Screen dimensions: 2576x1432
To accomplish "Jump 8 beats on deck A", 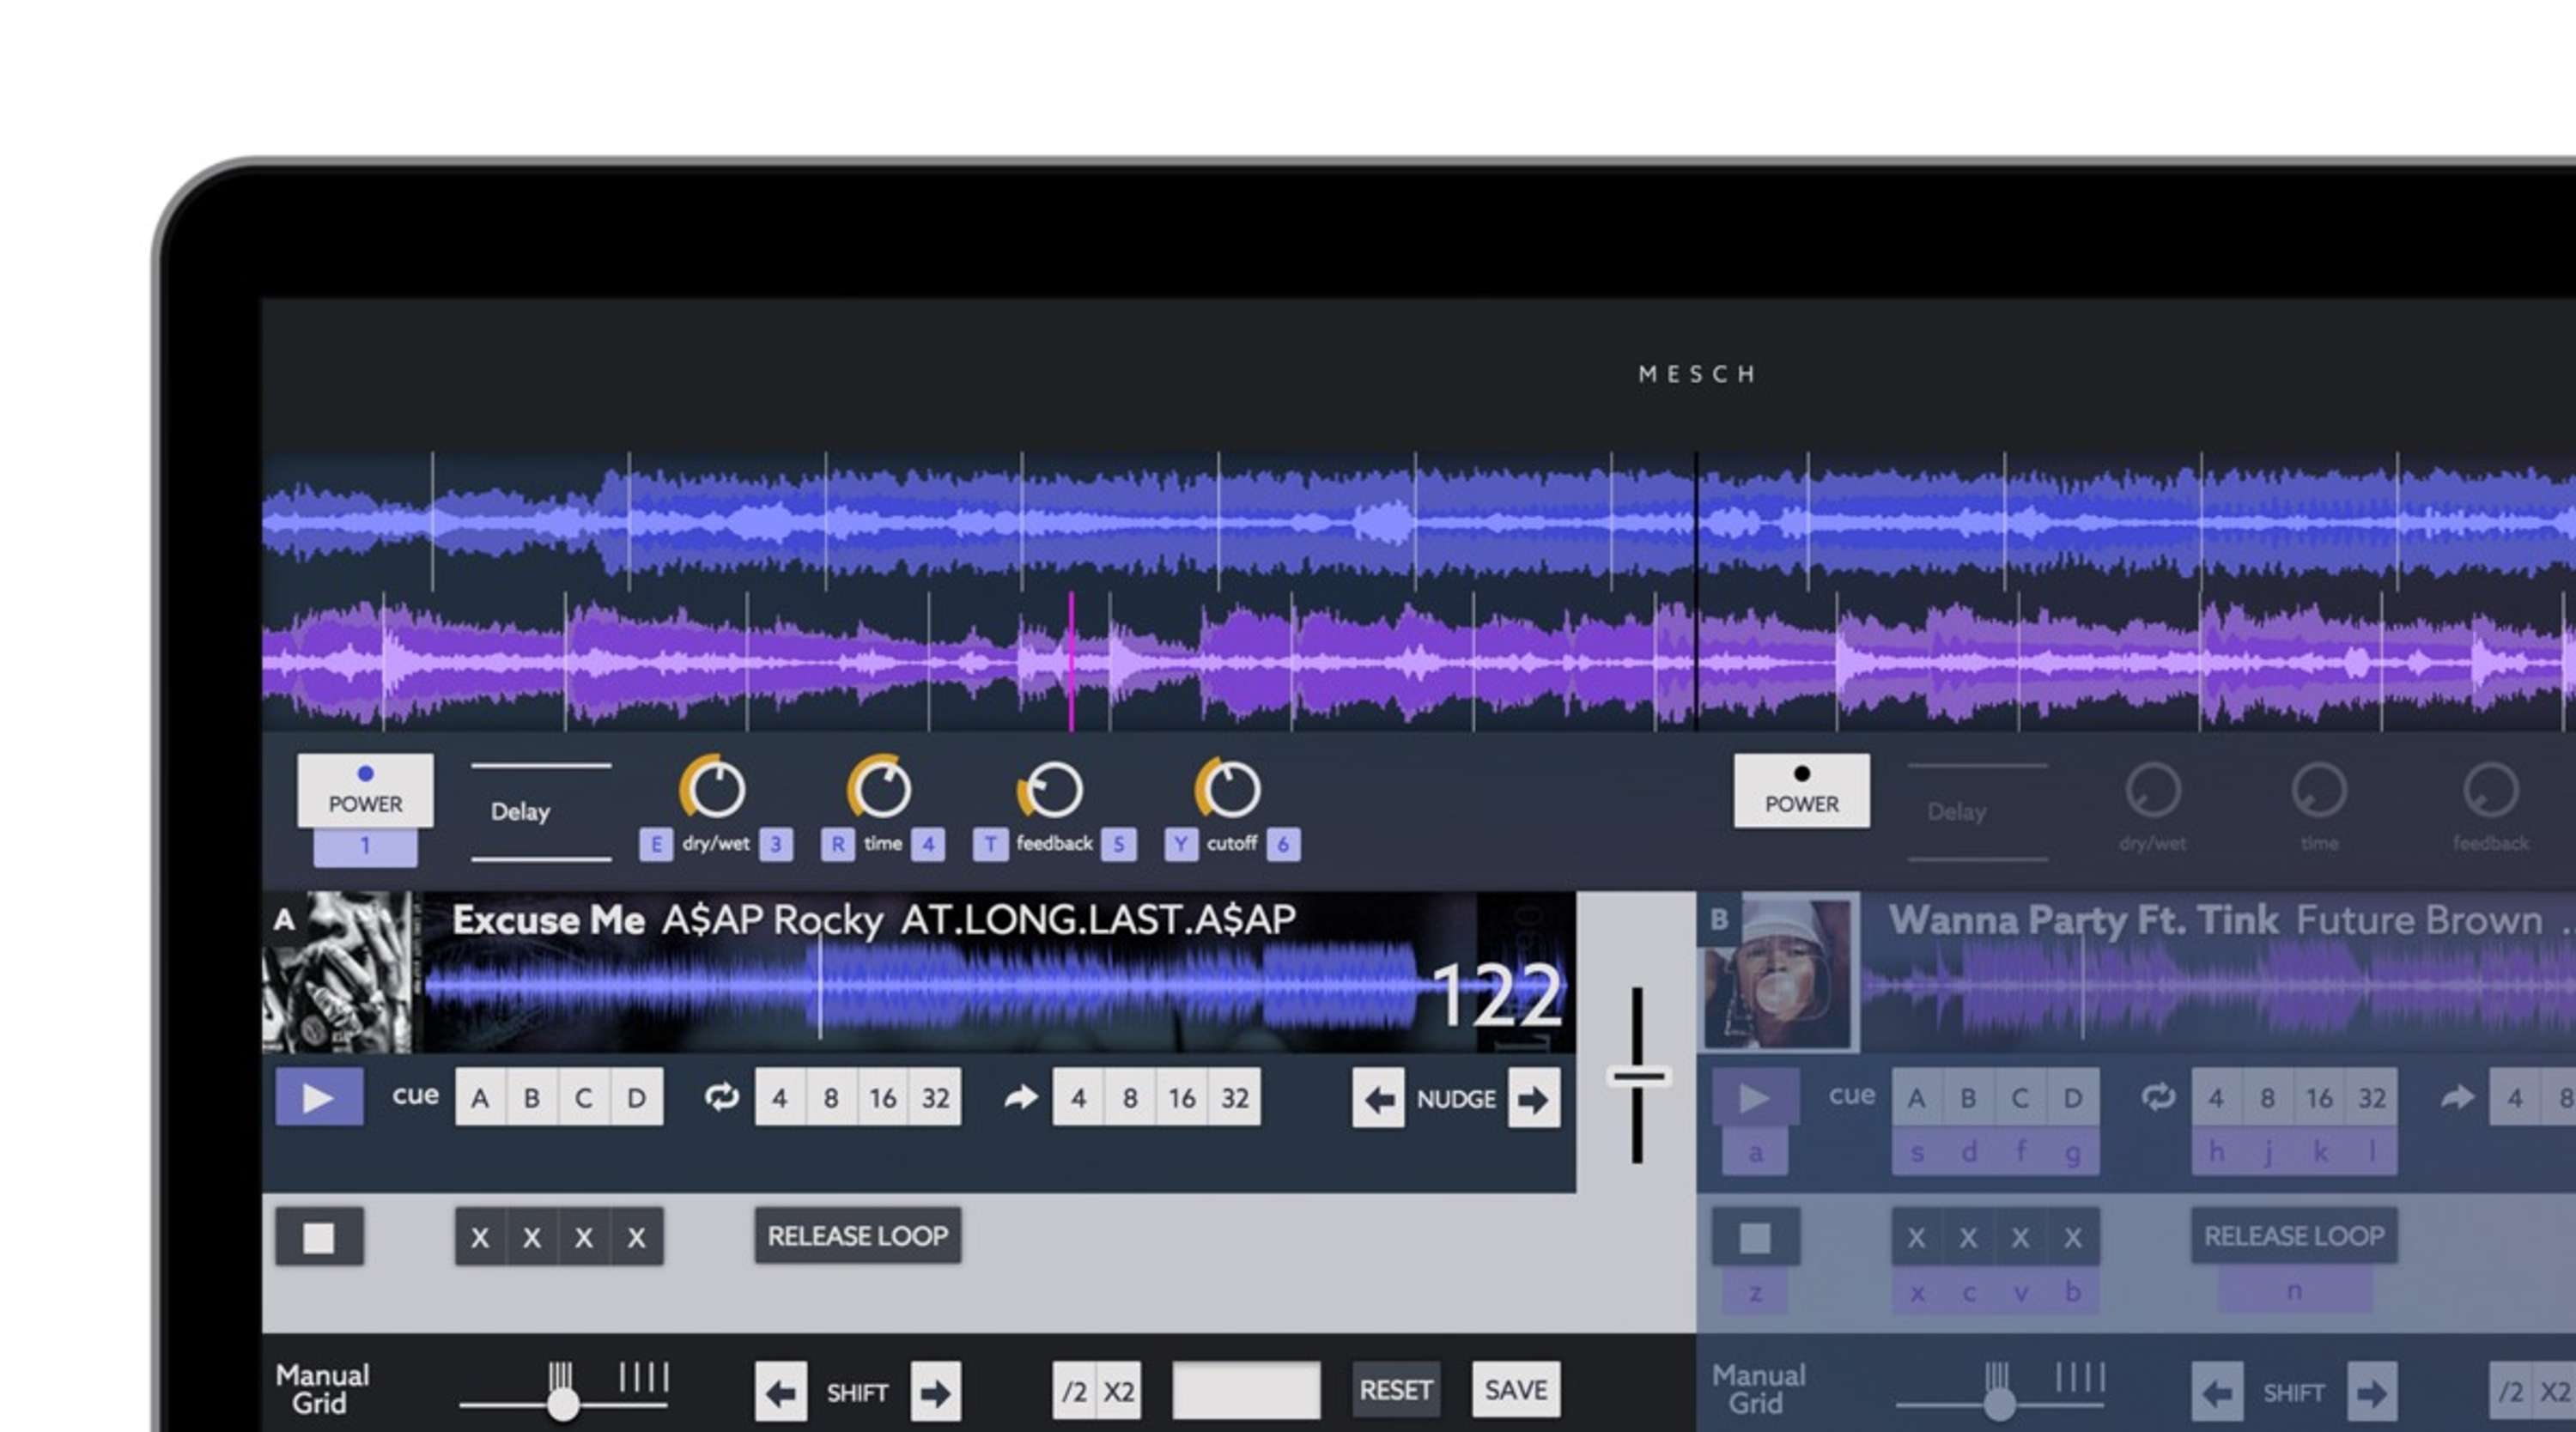I will coord(1131,1097).
